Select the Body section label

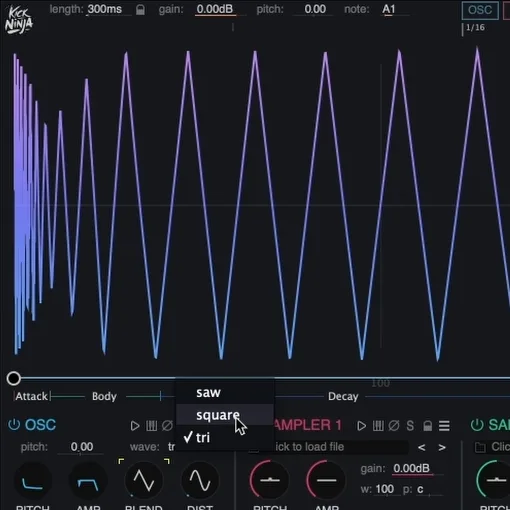[104, 396]
